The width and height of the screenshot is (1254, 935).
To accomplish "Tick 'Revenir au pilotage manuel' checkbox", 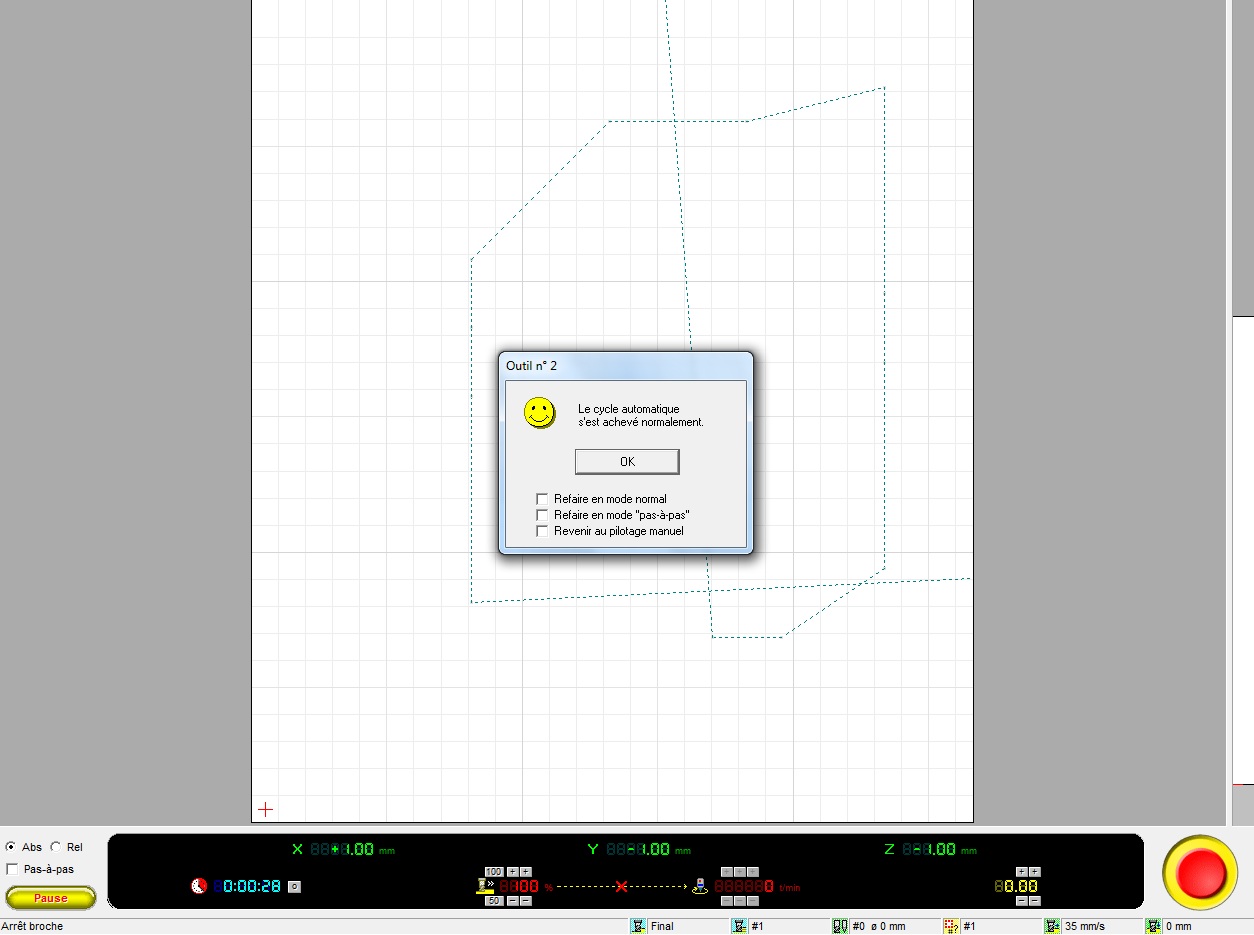I will click(542, 531).
